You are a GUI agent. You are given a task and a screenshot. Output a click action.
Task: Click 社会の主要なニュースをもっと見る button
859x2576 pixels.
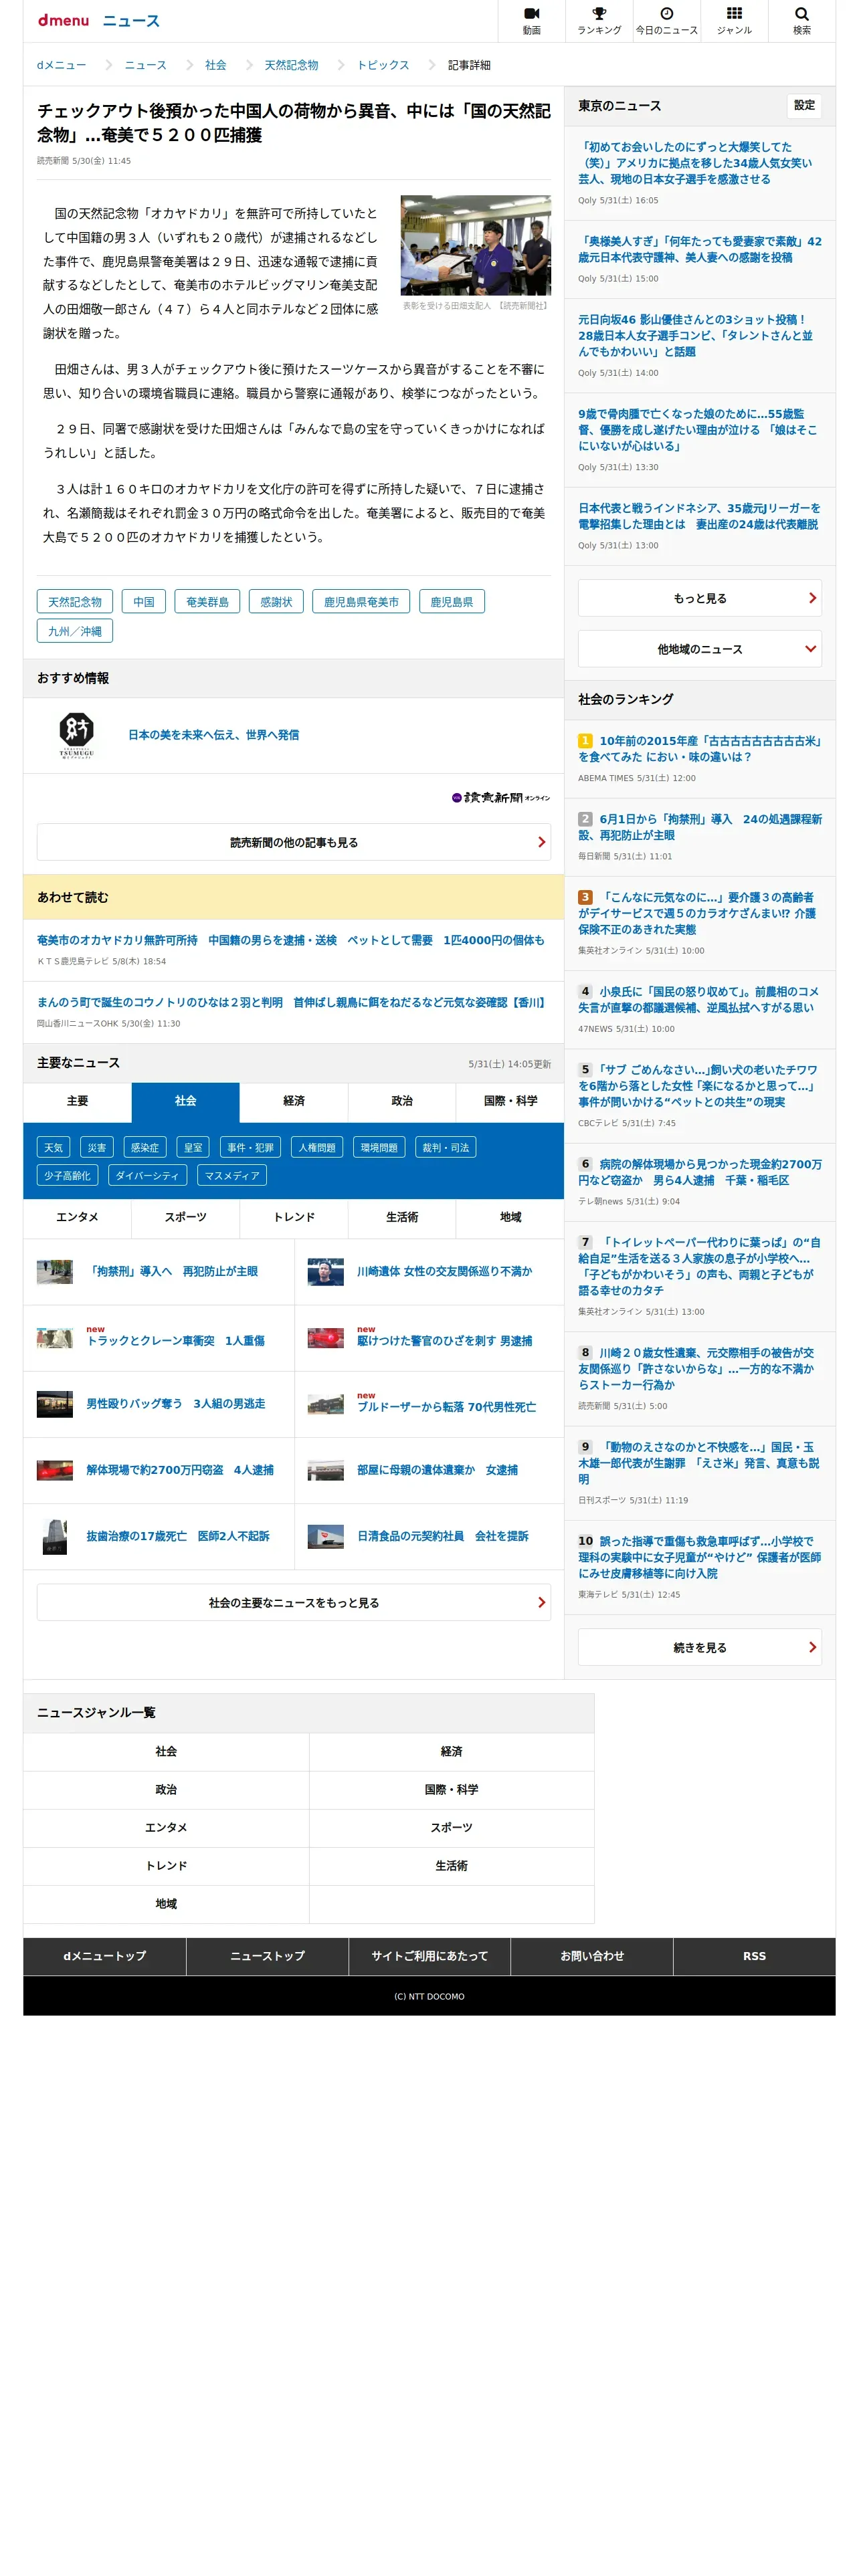(x=293, y=1602)
